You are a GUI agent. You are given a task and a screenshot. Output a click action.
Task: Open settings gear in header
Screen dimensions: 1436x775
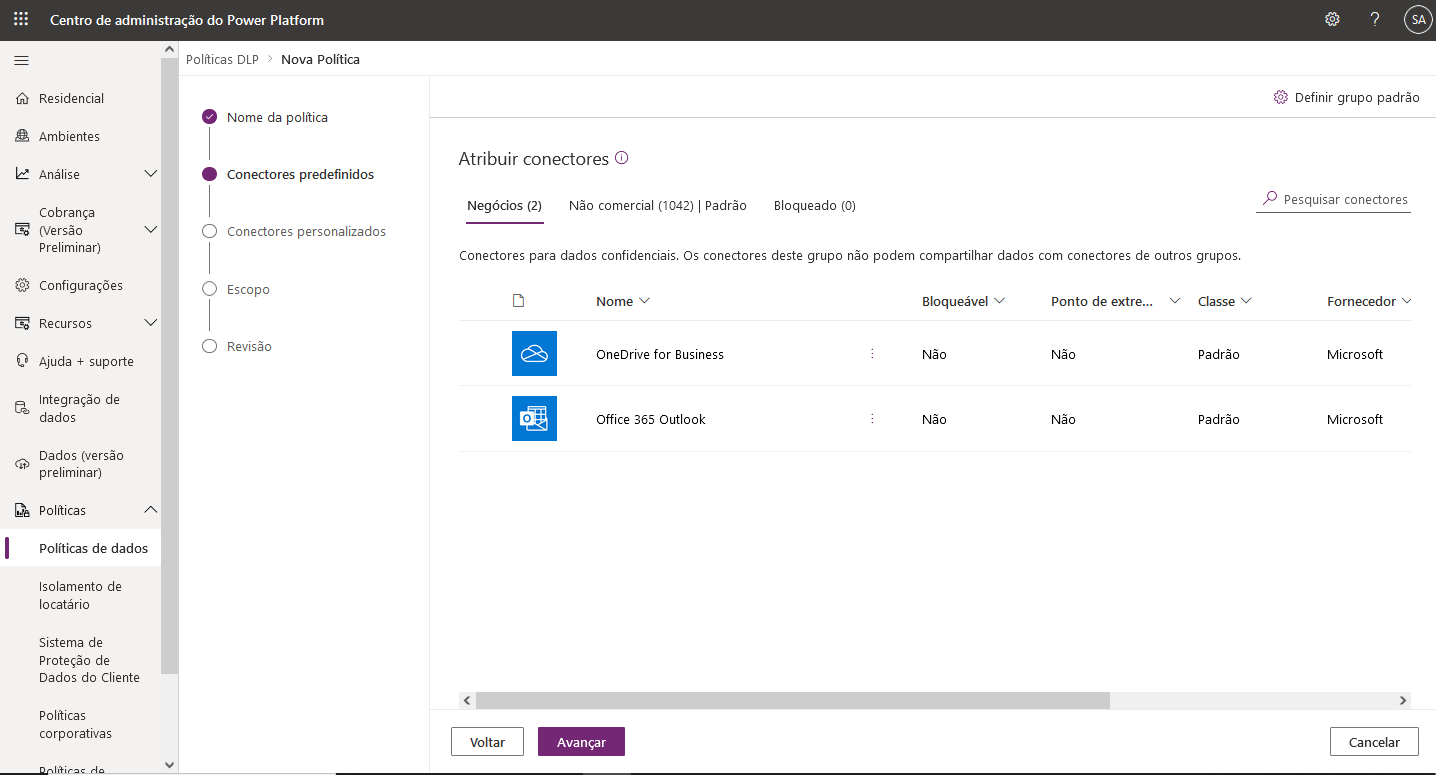(x=1332, y=19)
